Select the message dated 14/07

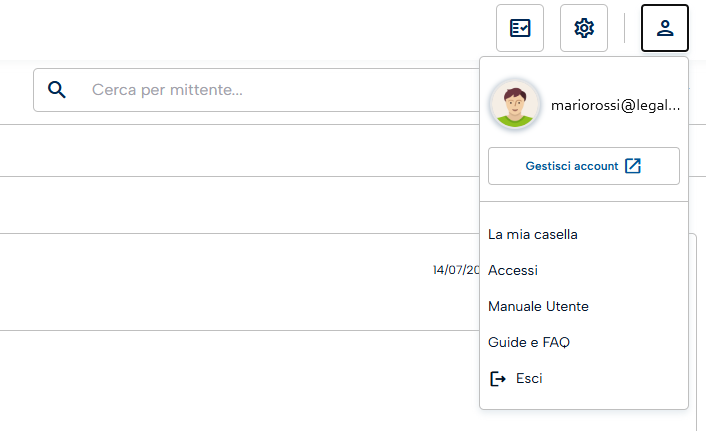coord(240,282)
